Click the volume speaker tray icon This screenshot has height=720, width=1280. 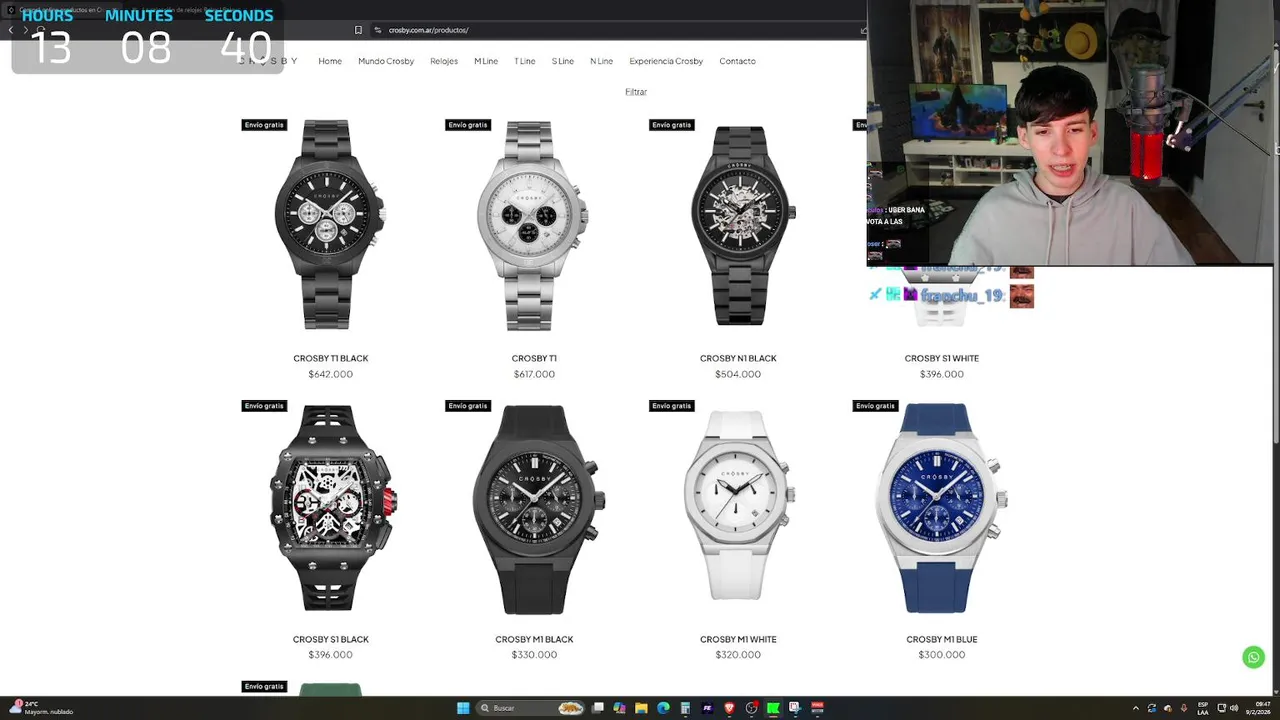[x=1234, y=708]
